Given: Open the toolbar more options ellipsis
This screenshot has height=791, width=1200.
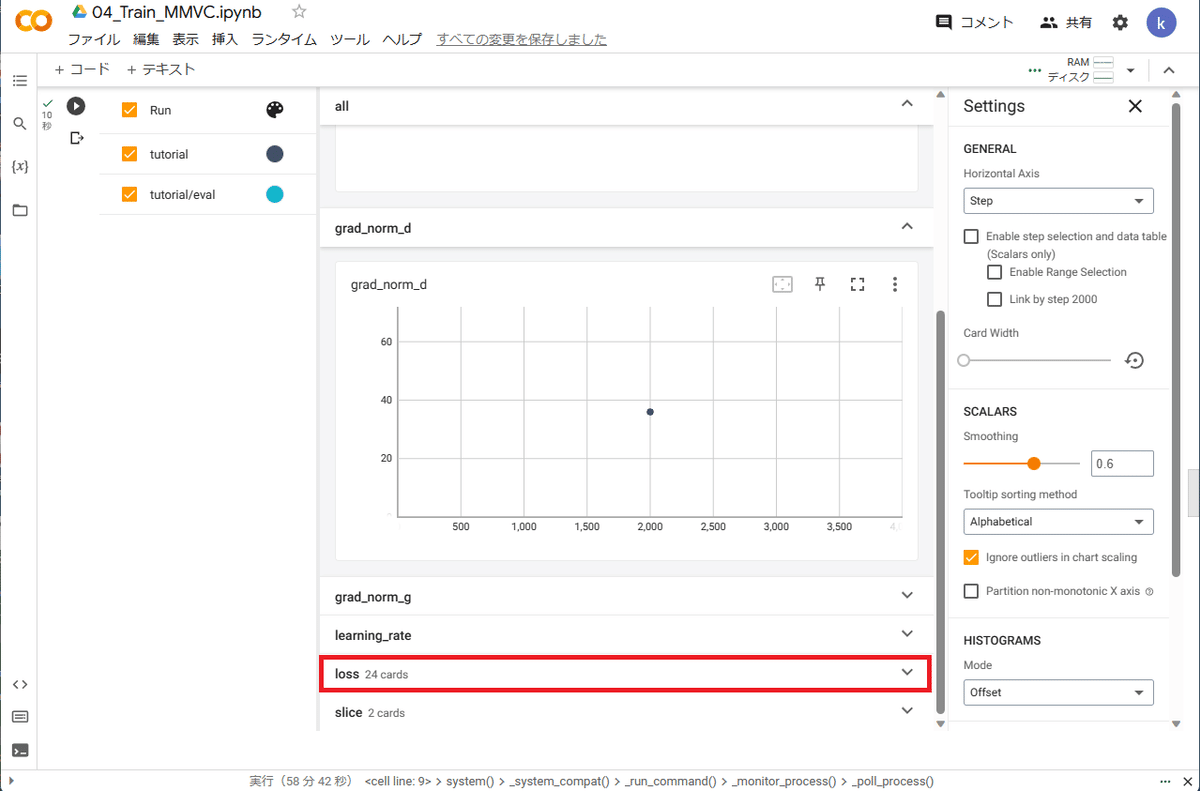Looking at the screenshot, I should point(1035,70).
